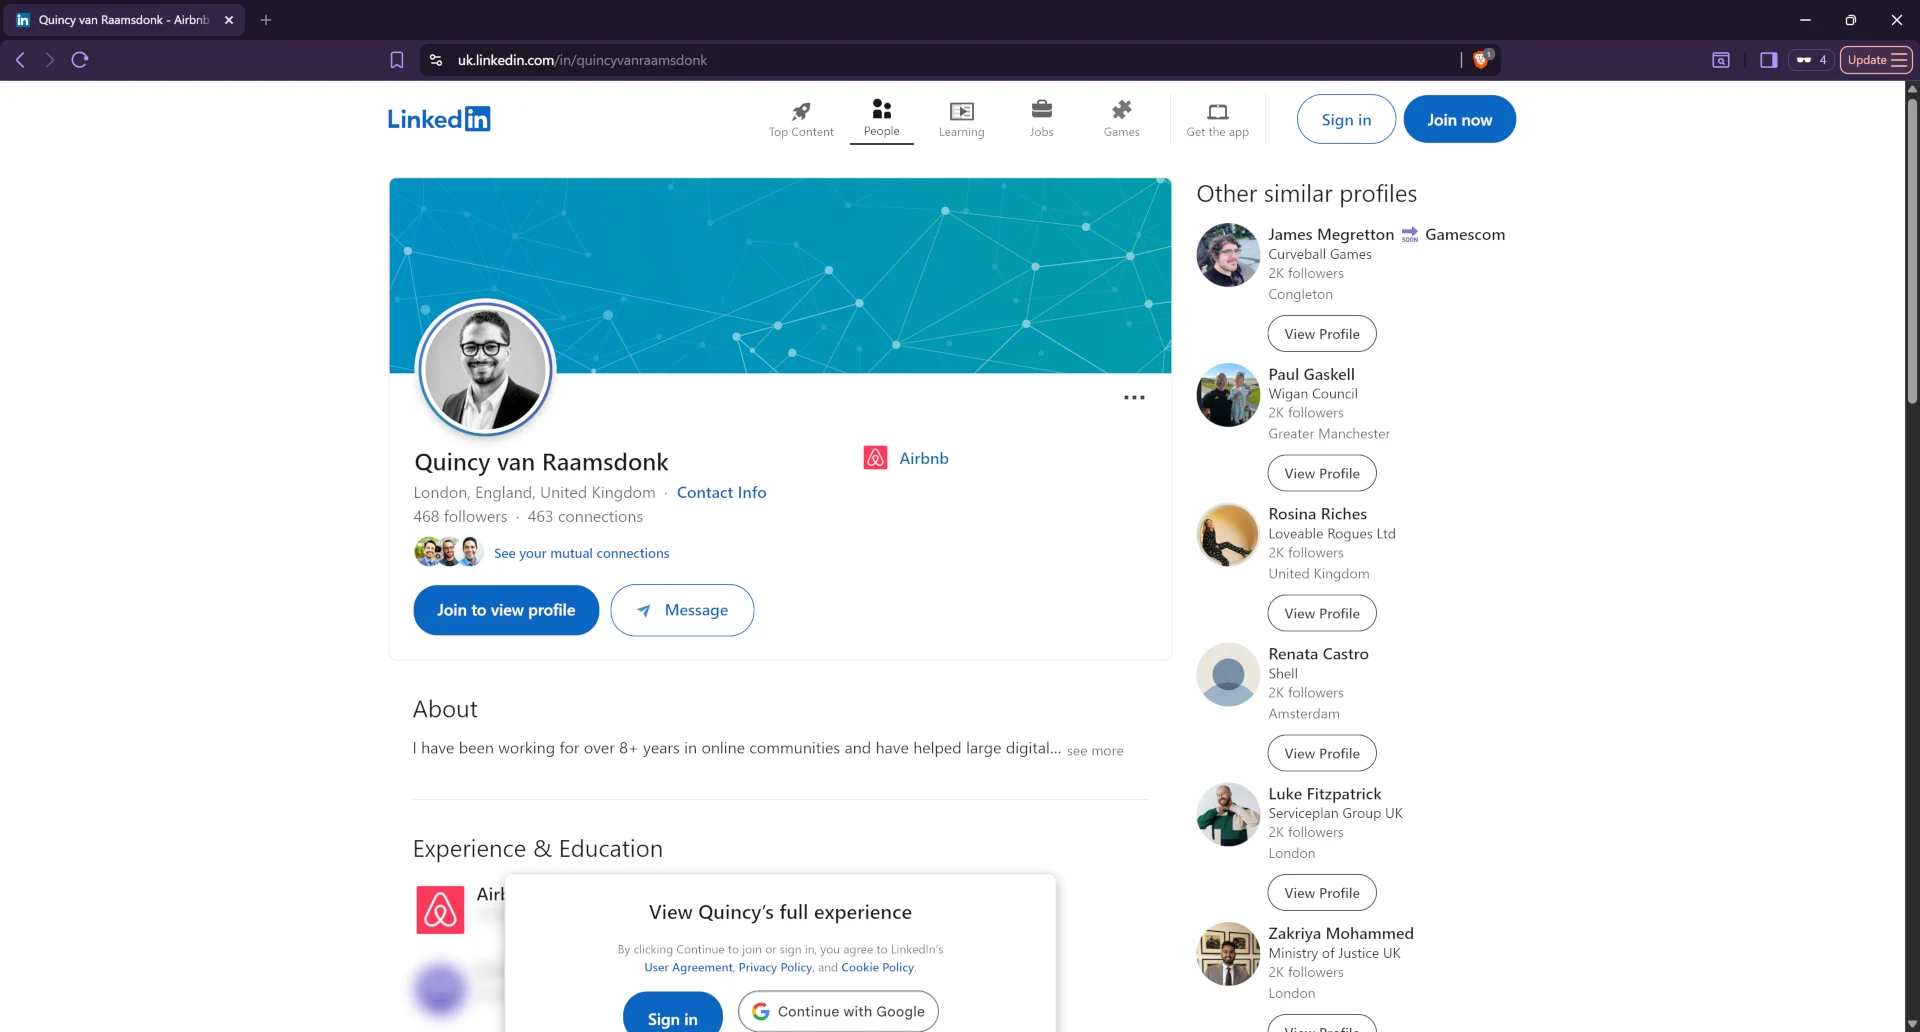Open Games navigation item
Image resolution: width=1920 pixels, height=1032 pixels.
[1122, 119]
